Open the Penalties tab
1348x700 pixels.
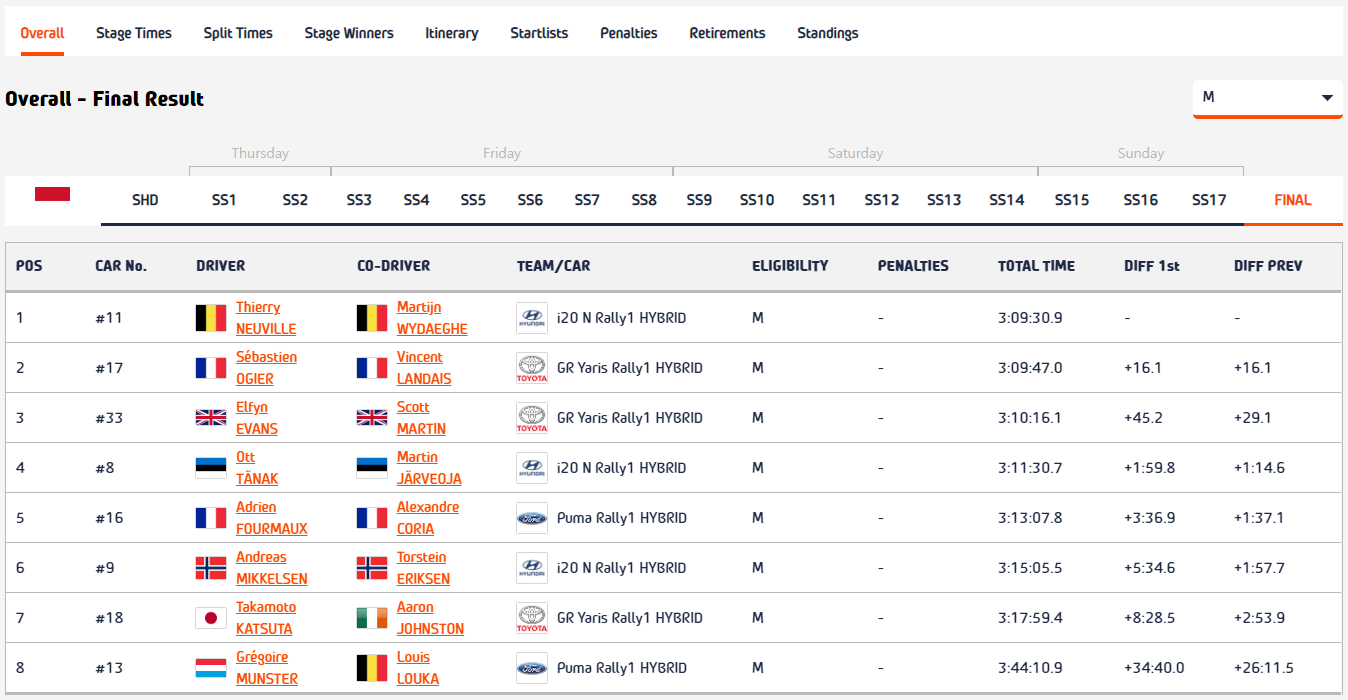tap(629, 33)
